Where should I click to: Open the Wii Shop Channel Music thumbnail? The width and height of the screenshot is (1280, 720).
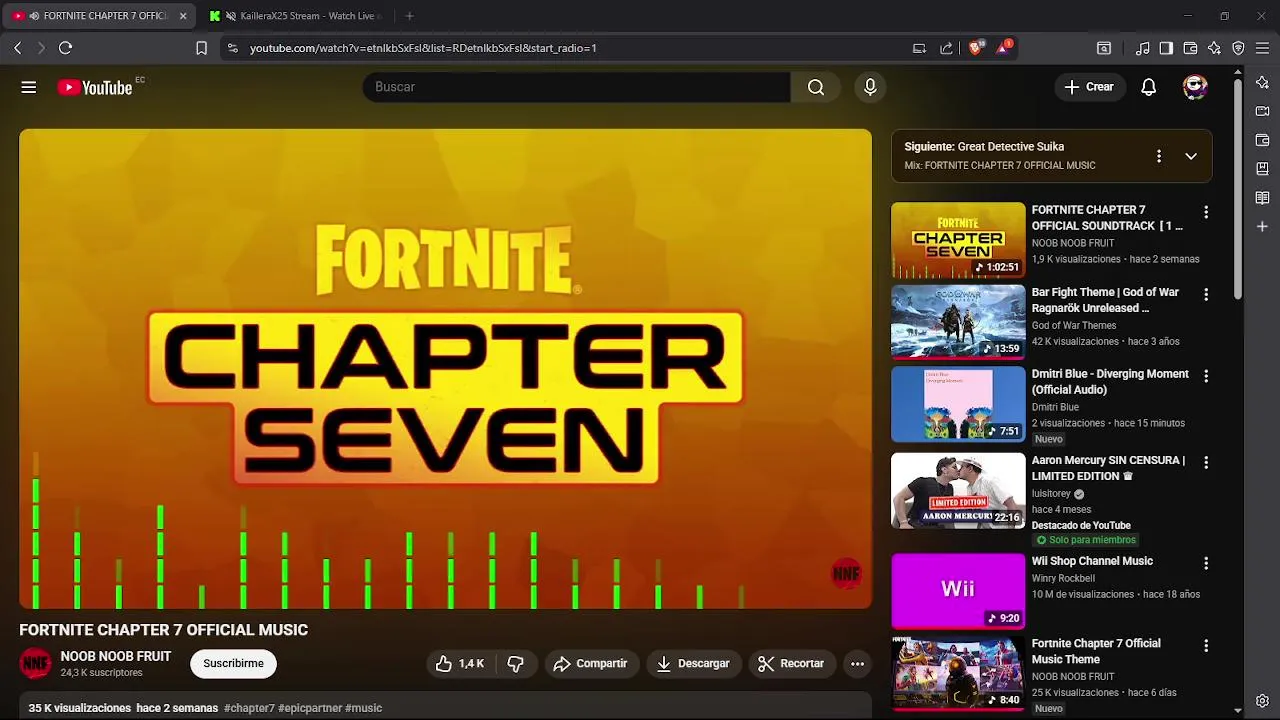(x=958, y=590)
